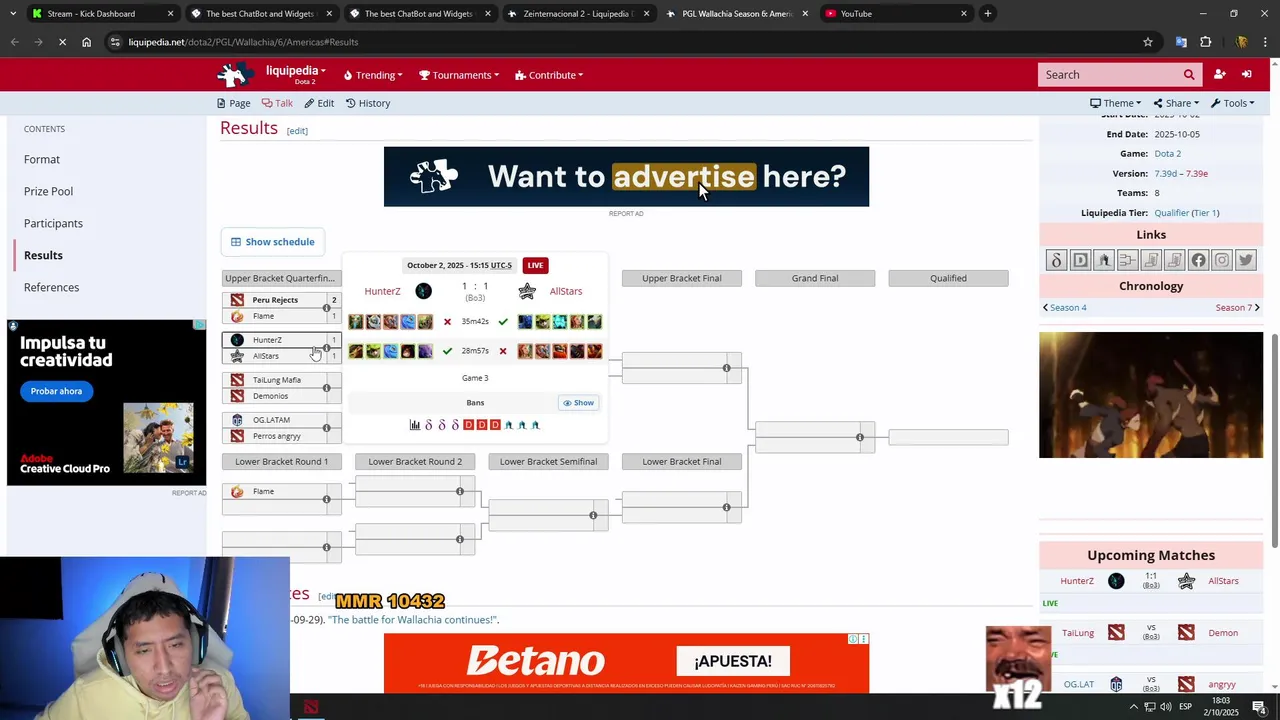
Task: Click the browser address bar URL
Action: point(243,42)
